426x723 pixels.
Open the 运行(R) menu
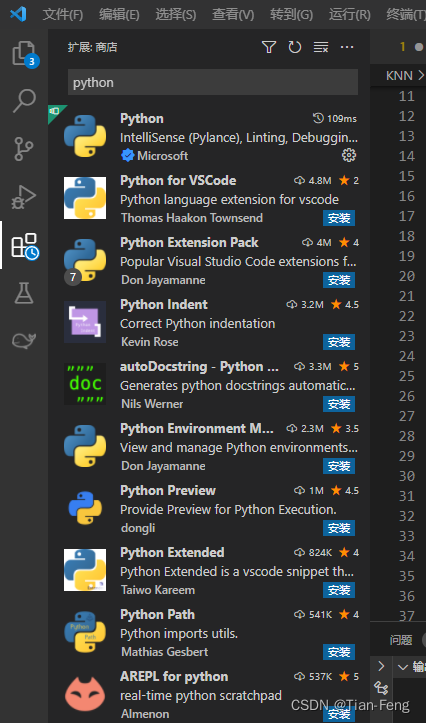(349, 14)
